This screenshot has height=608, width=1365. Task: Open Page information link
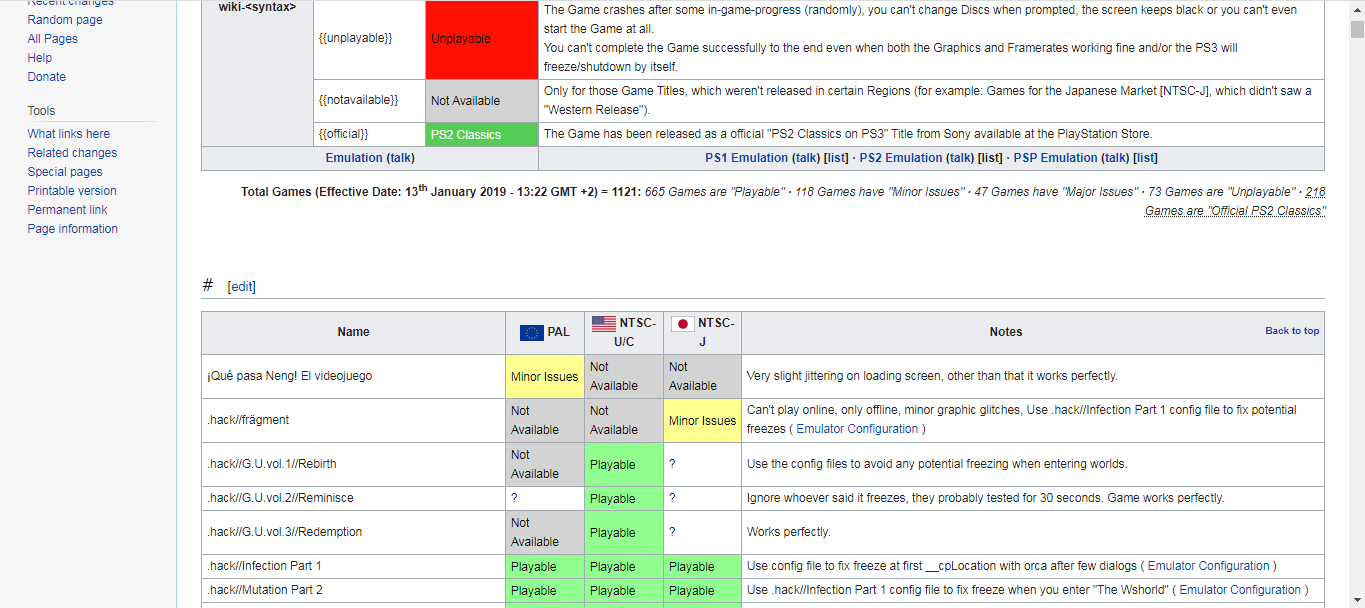click(x=73, y=229)
